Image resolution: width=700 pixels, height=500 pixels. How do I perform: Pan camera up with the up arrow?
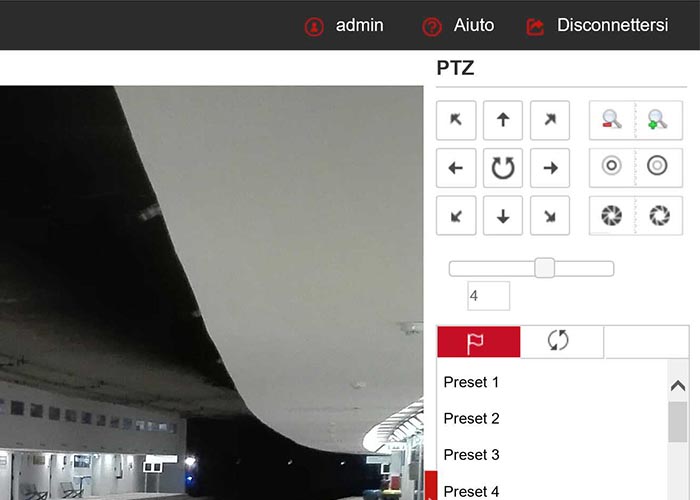tap(503, 120)
